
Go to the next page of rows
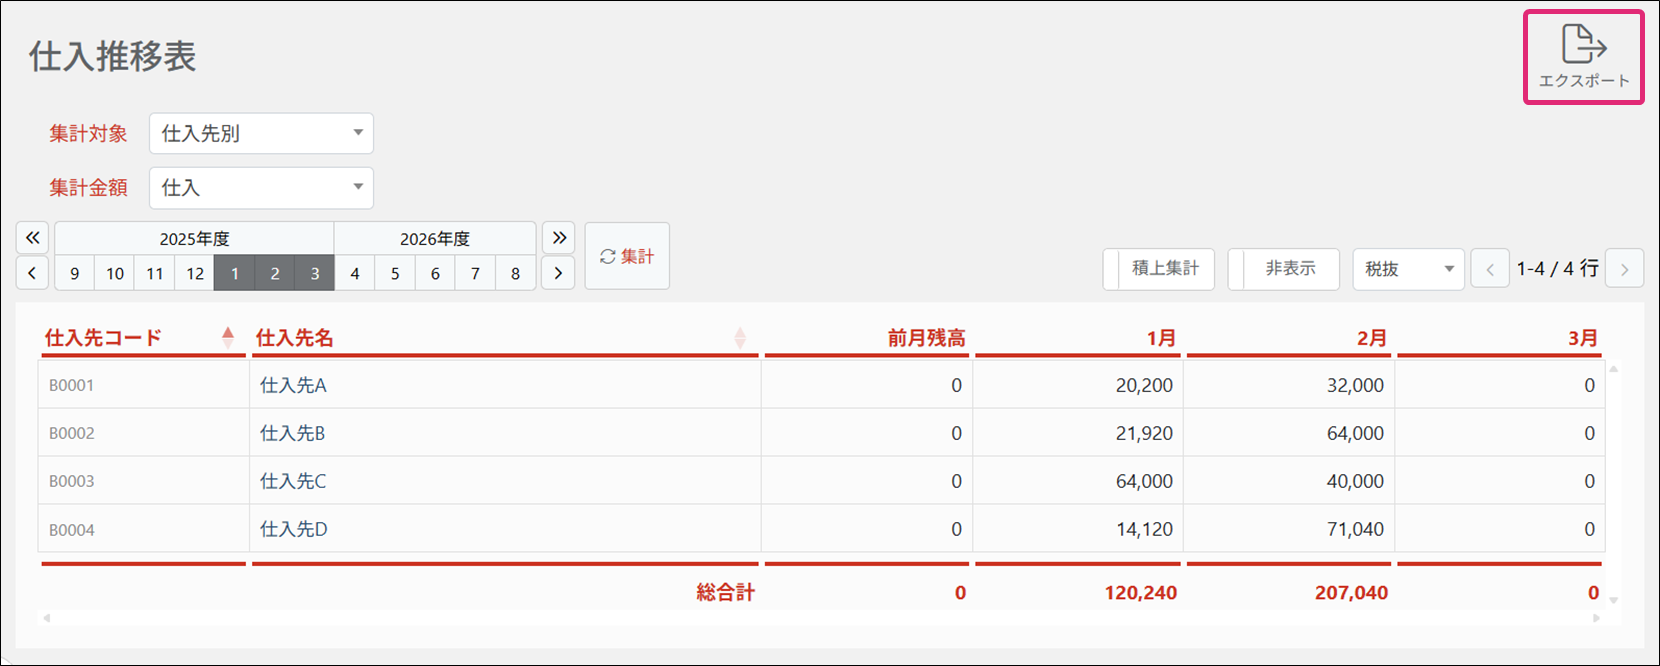pyautogui.click(x=1624, y=269)
